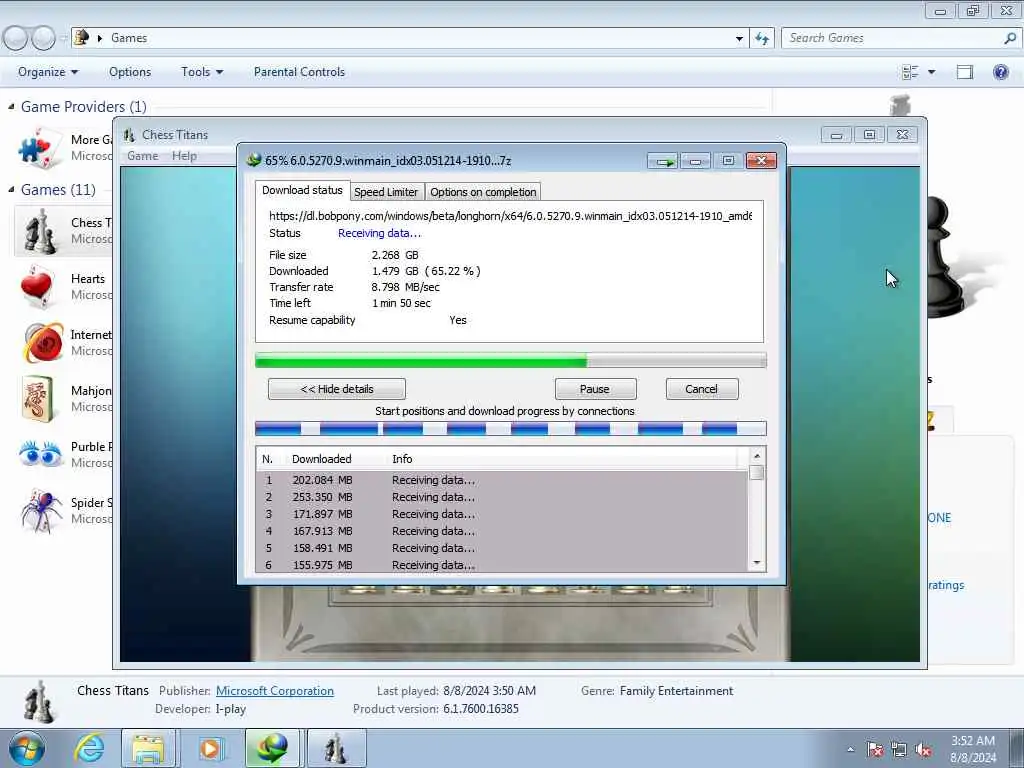This screenshot has height=768, width=1024.
Task: Collapse the Game Providers group
Action: pyautogui.click(x=11, y=106)
